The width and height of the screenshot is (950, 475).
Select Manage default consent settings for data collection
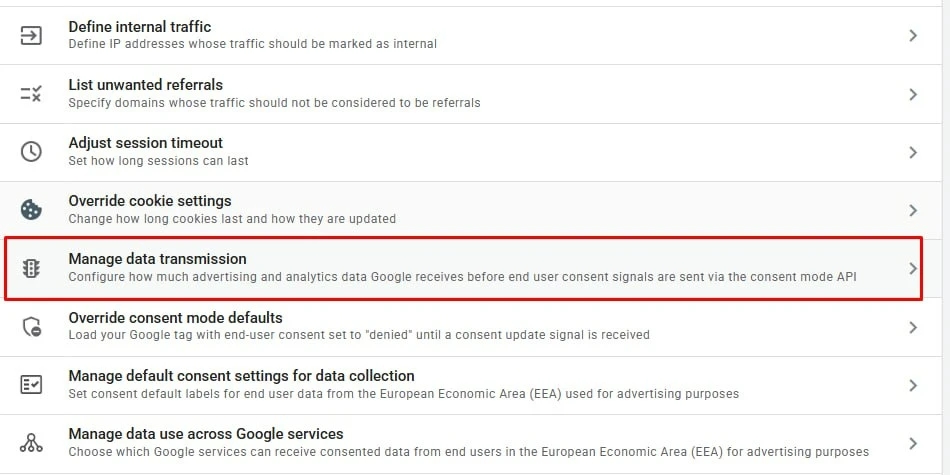point(471,385)
